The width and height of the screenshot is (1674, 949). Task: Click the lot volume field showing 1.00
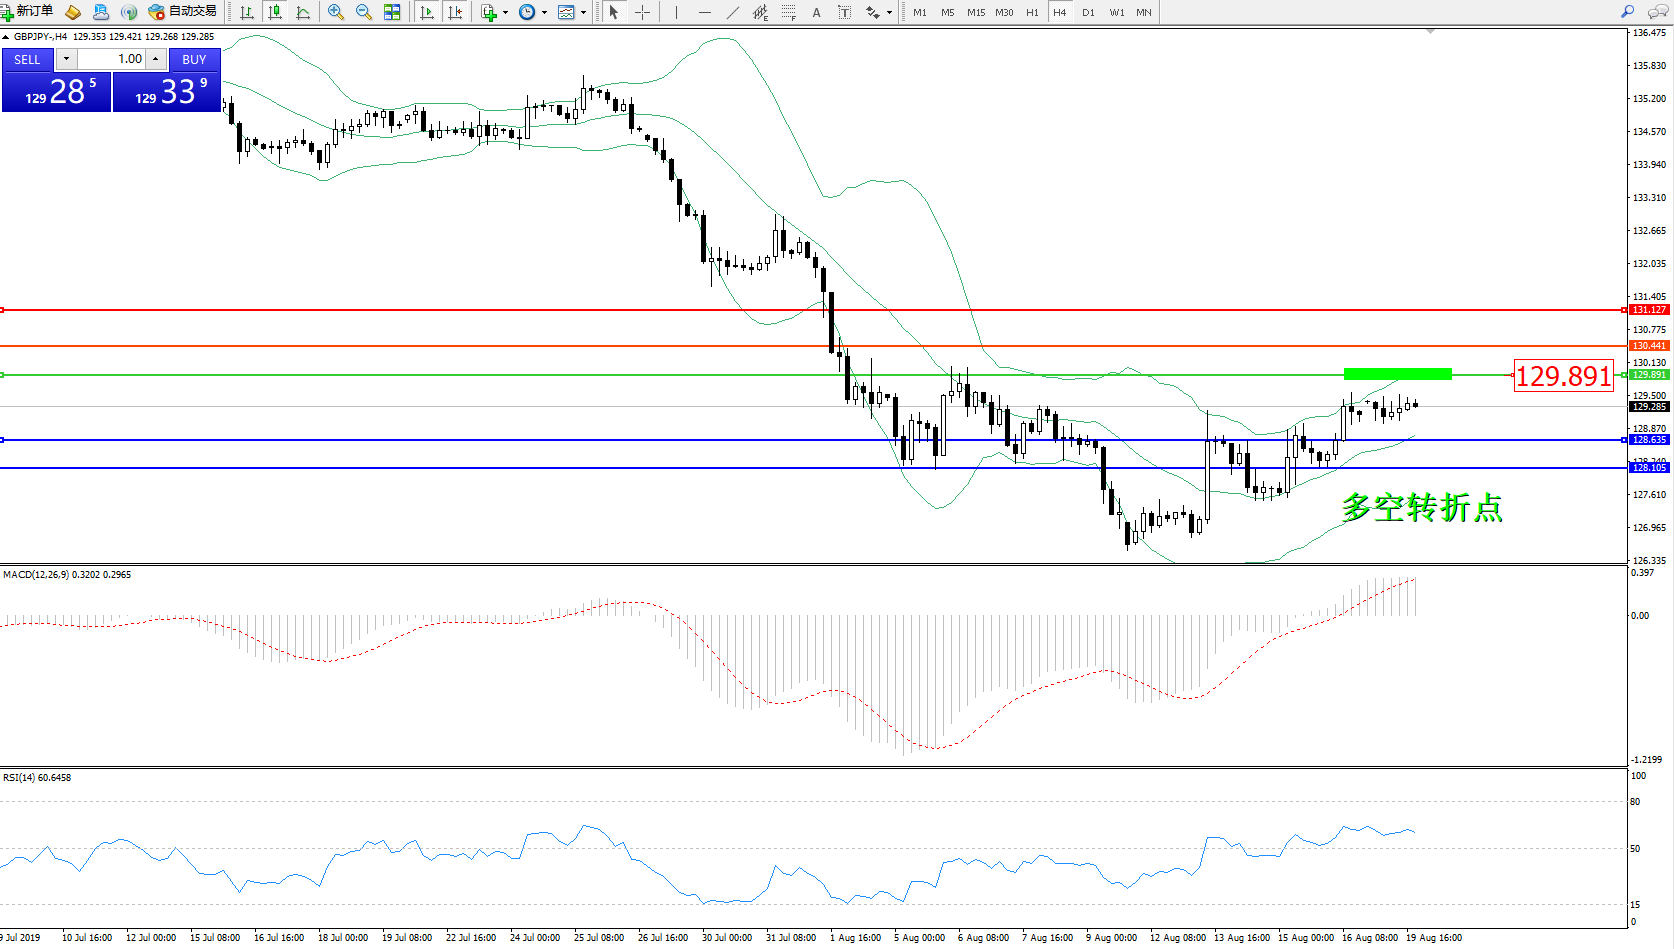[112, 59]
